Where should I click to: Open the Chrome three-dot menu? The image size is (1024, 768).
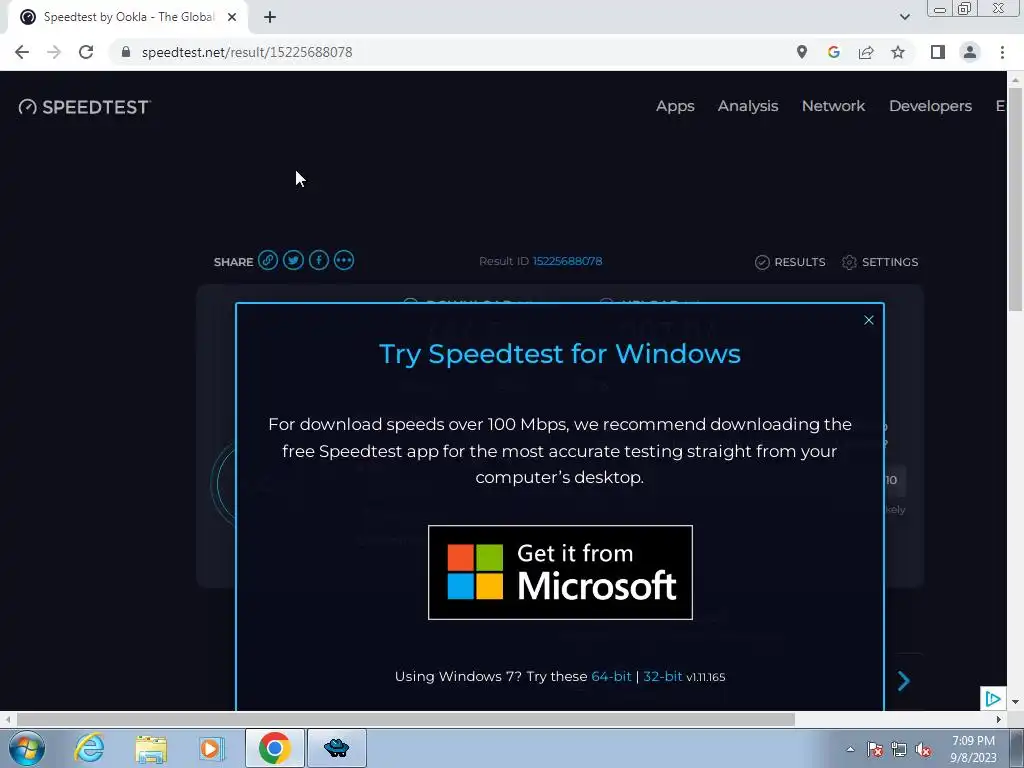click(x=1002, y=52)
